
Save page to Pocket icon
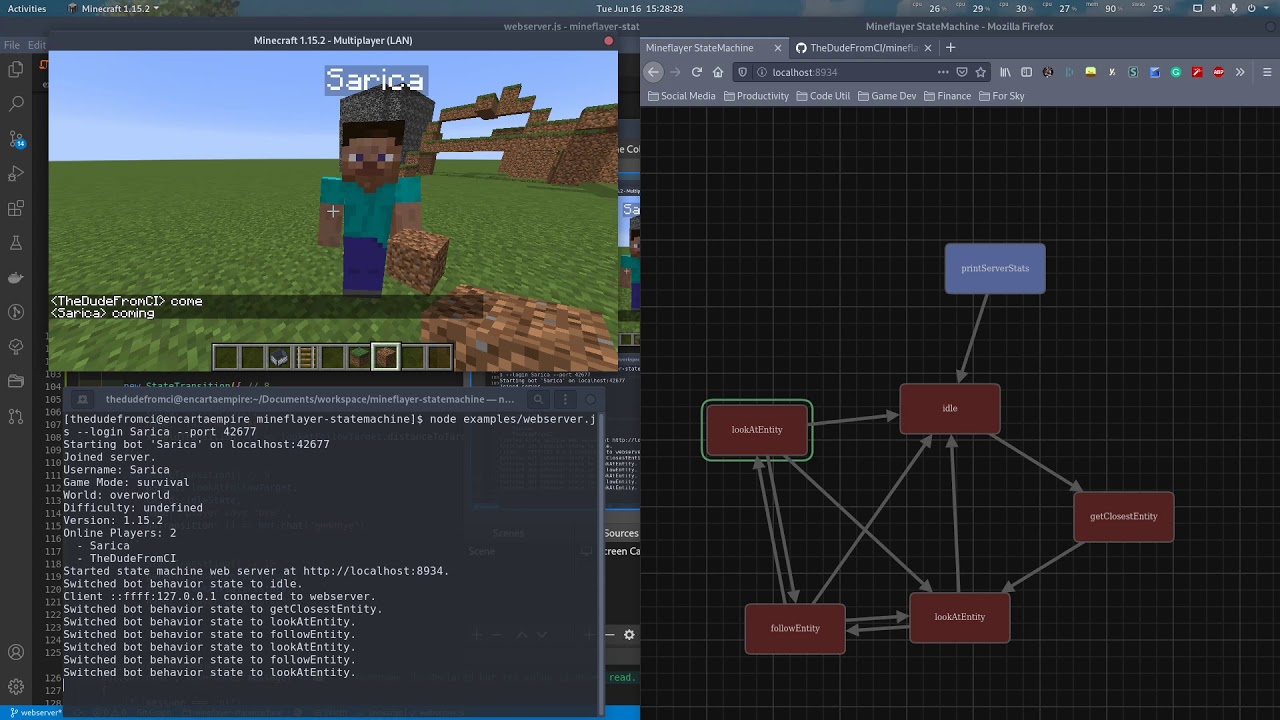(x=962, y=72)
